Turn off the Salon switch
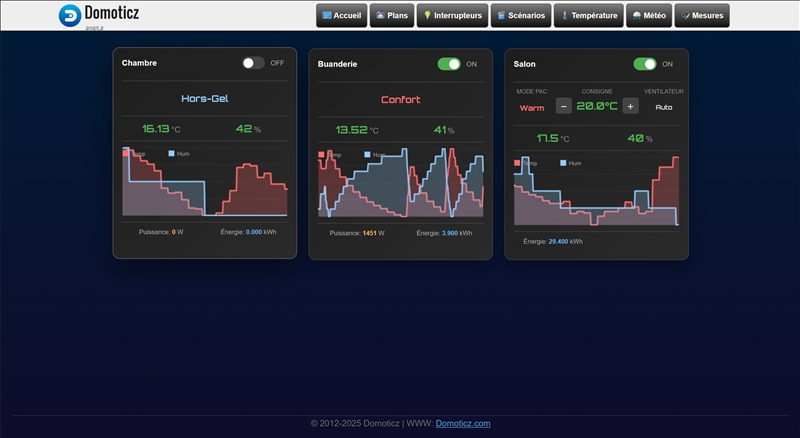 pos(645,64)
